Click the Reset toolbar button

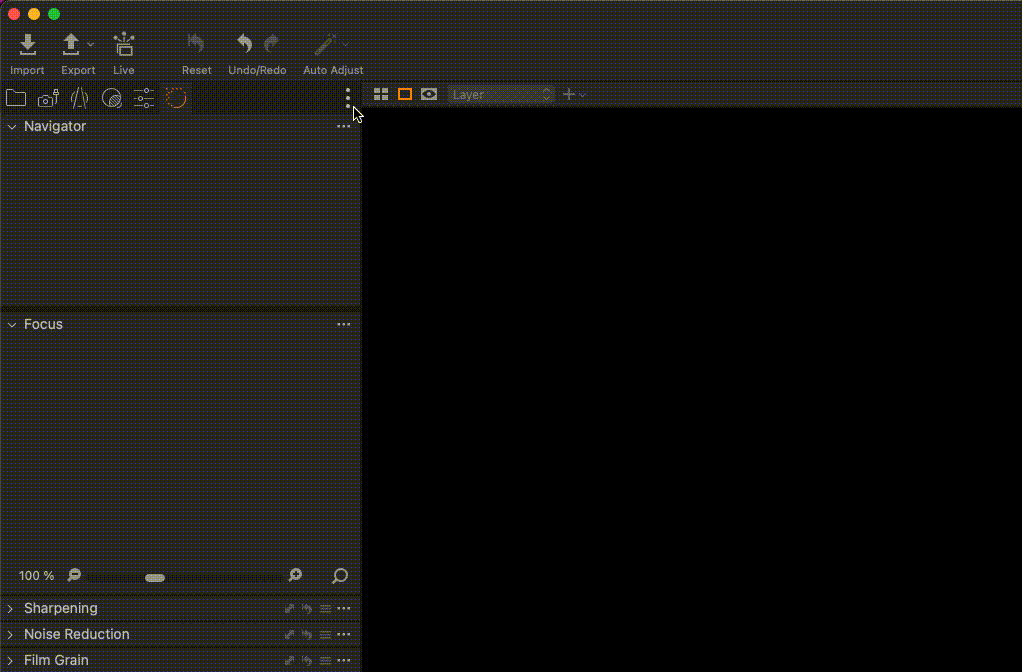pos(196,45)
